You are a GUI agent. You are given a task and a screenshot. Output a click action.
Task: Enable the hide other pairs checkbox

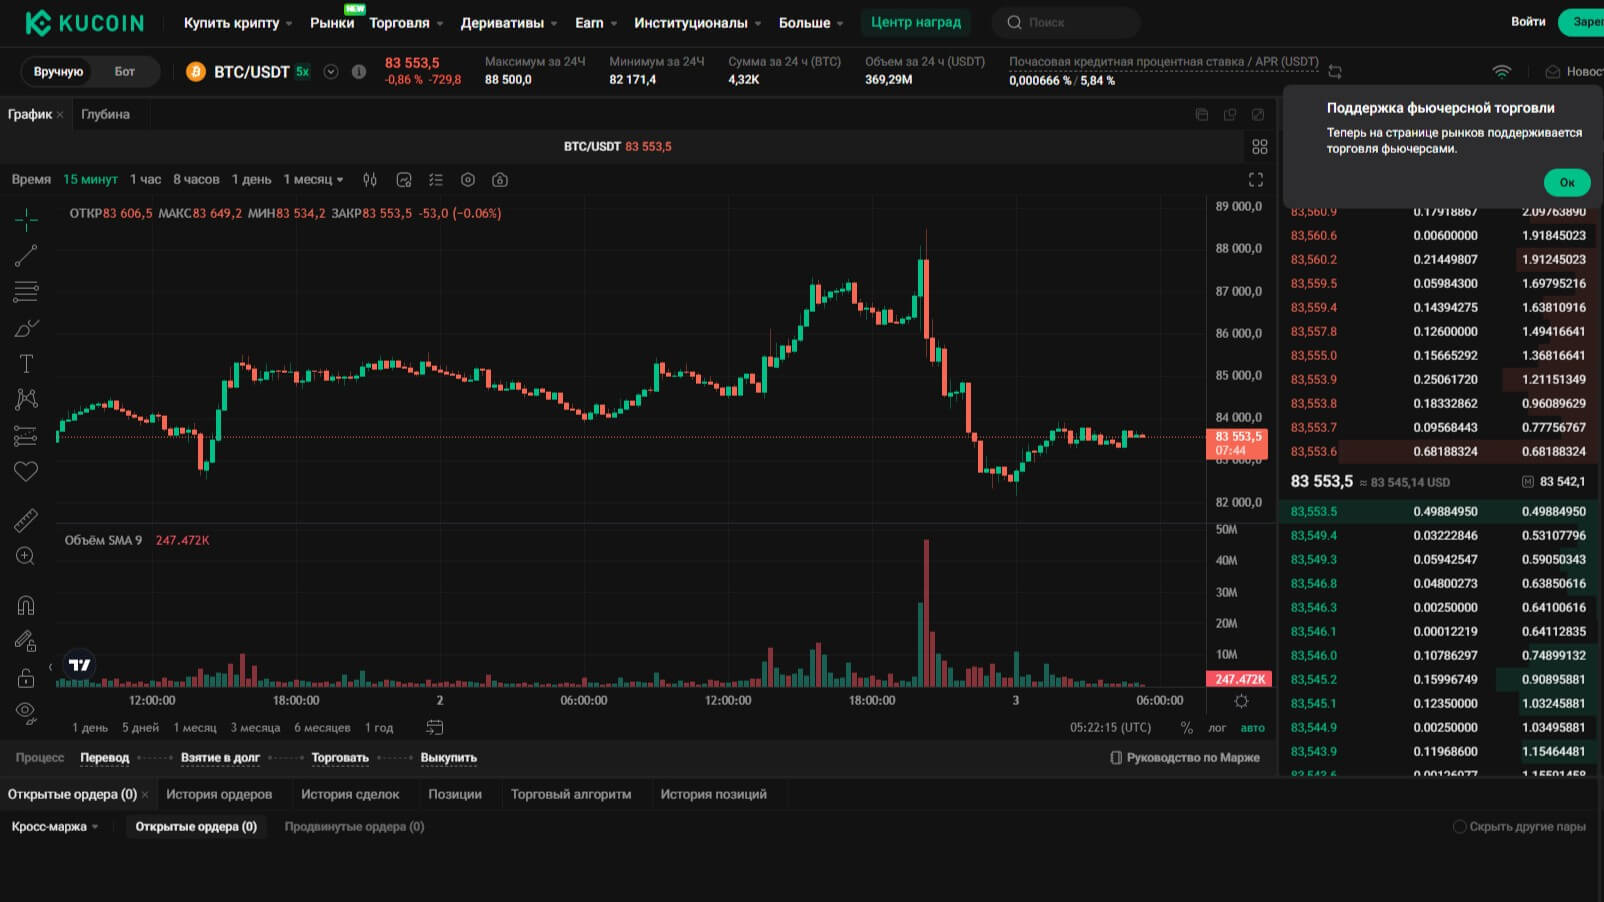coord(1459,827)
